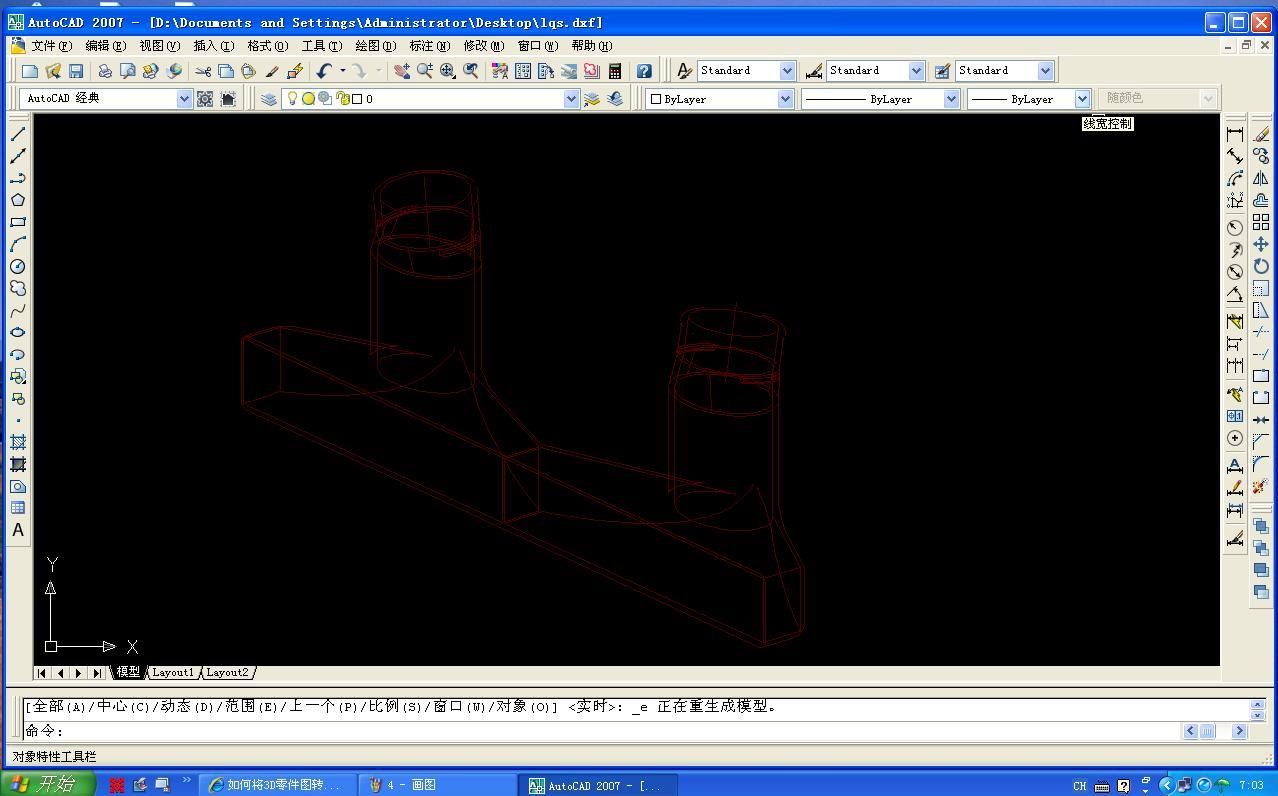The image size is (1278, 796).
Task: Open the ByLayer color control dropdown
Action: click(x=785, y=98)
